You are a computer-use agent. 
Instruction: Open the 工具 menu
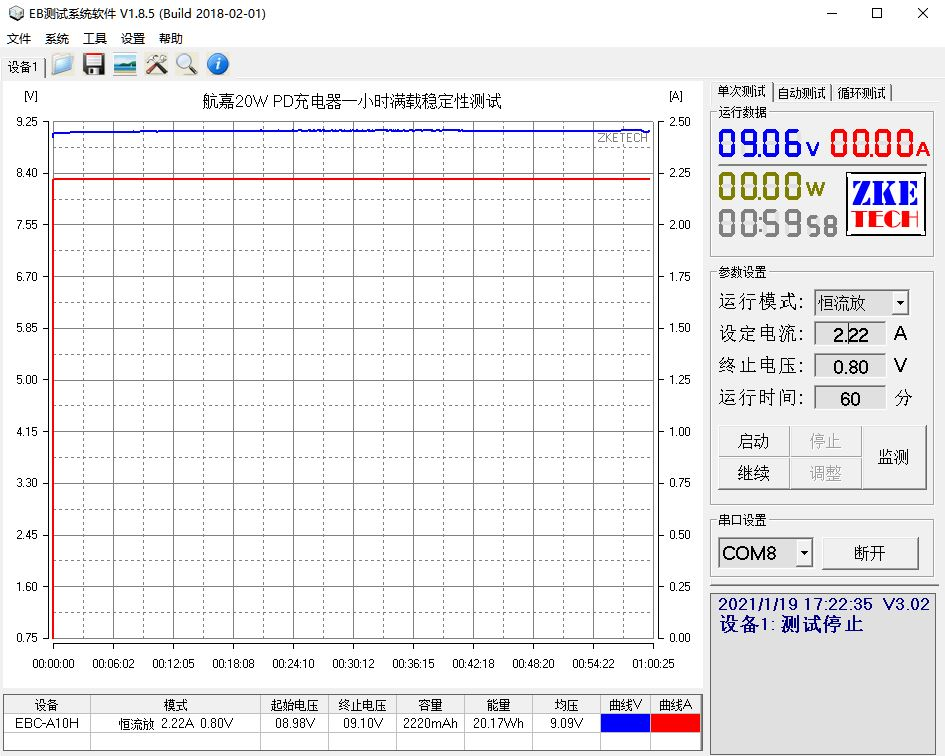(x=95, y=39)
